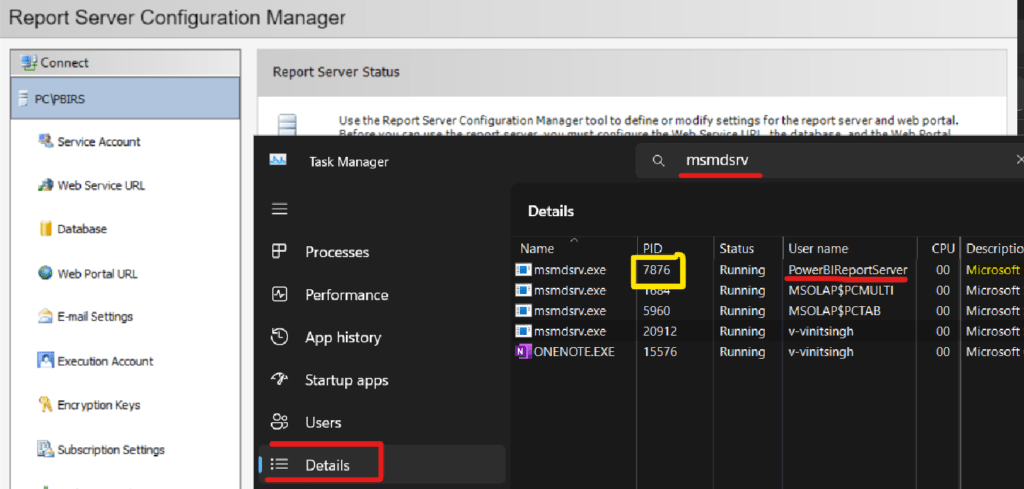Open the Web Service URL page
The width and height of the screenshot is (1024, 489).
pos(101,185)
